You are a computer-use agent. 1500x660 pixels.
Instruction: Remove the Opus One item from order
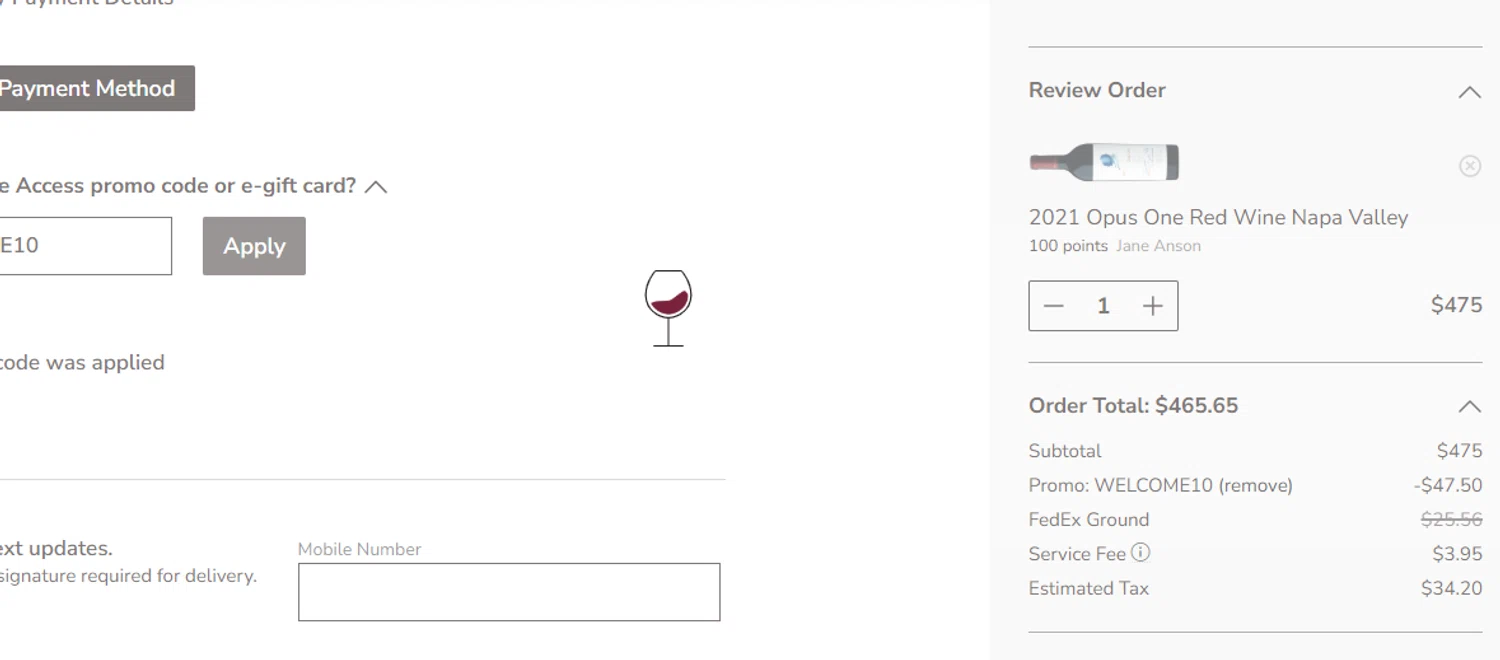pos(1469,166)
